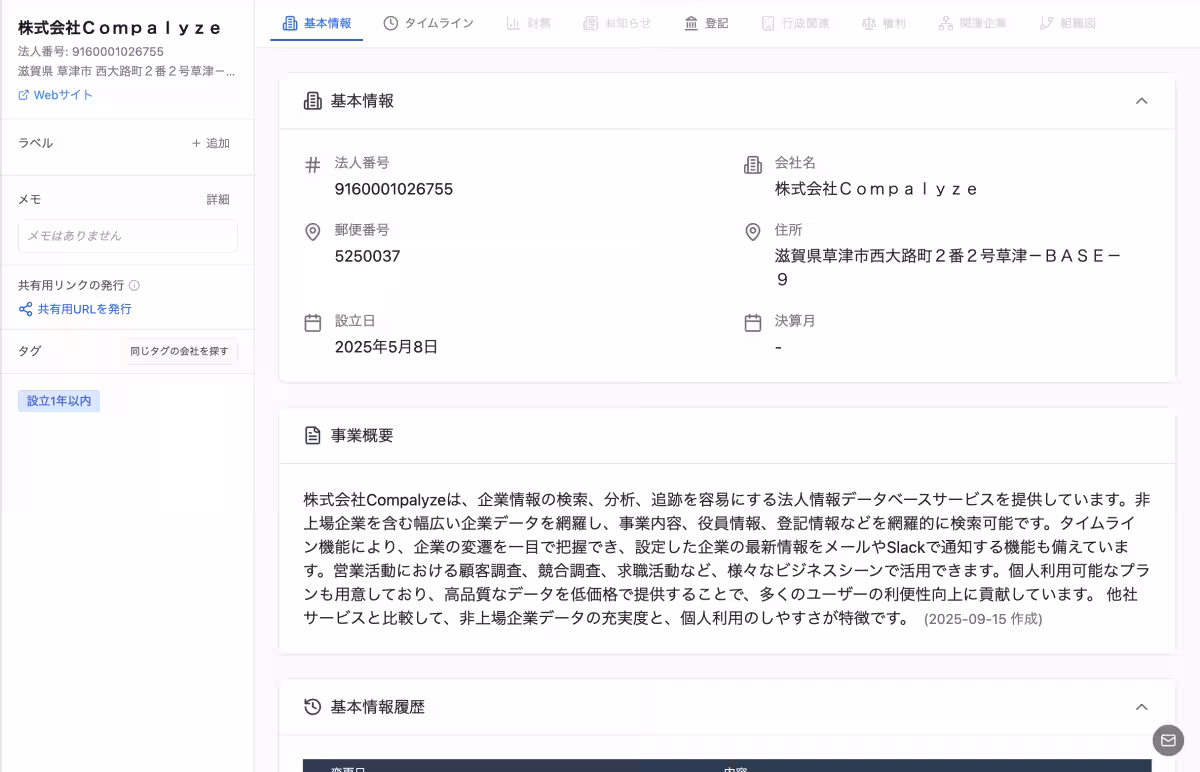The width and height of the screenshot is (1200, 772).
Task: Click the share icon beside 共有用URLを発行
Action: coord(24,309)
